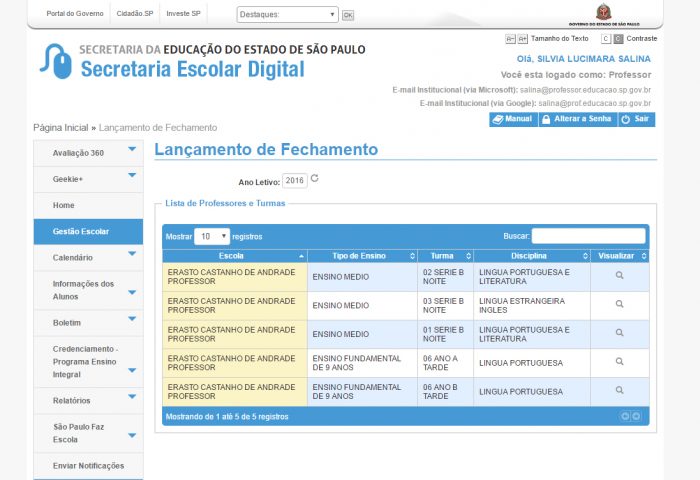View closing for 06 ANO B TARDE
The image size is (700, 480).
coord(619,390)
